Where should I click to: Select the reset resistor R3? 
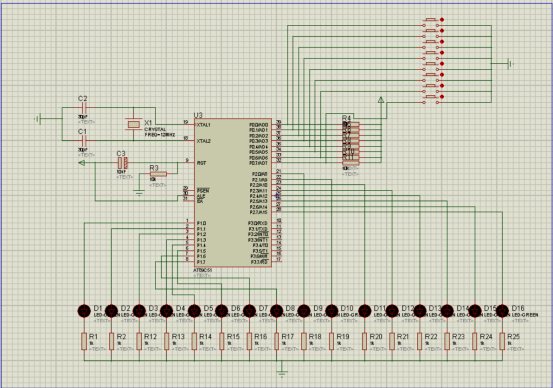pyautogui.click(x=158, y=174)
